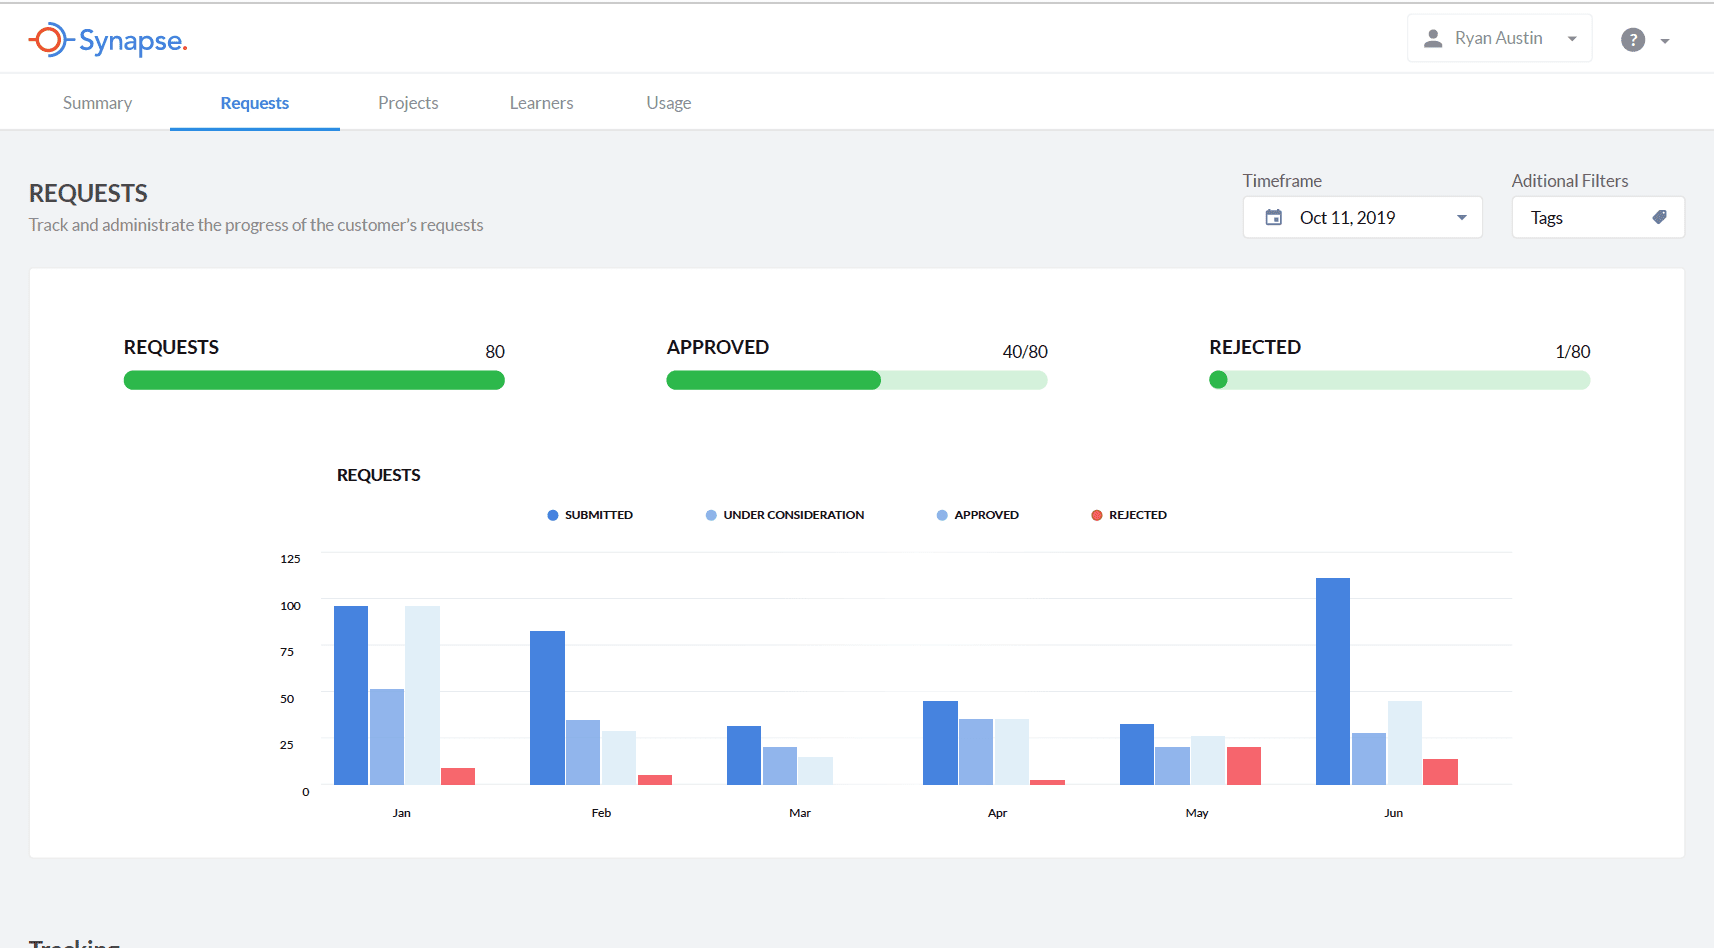Click the help question mark icon

pos(1633,40)
